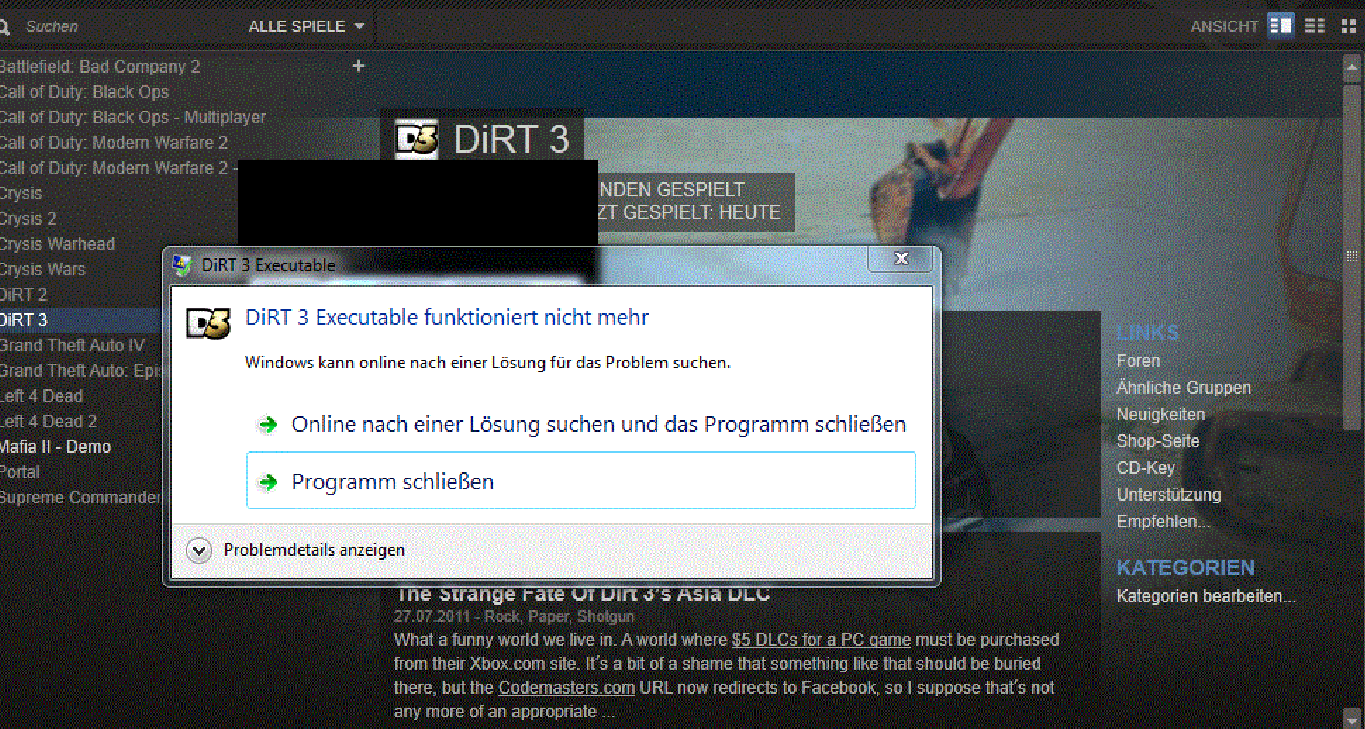Select Portal in the games list
Image resolution: width=1365 pixels, height=729 pixels.
tap(20, 472)
